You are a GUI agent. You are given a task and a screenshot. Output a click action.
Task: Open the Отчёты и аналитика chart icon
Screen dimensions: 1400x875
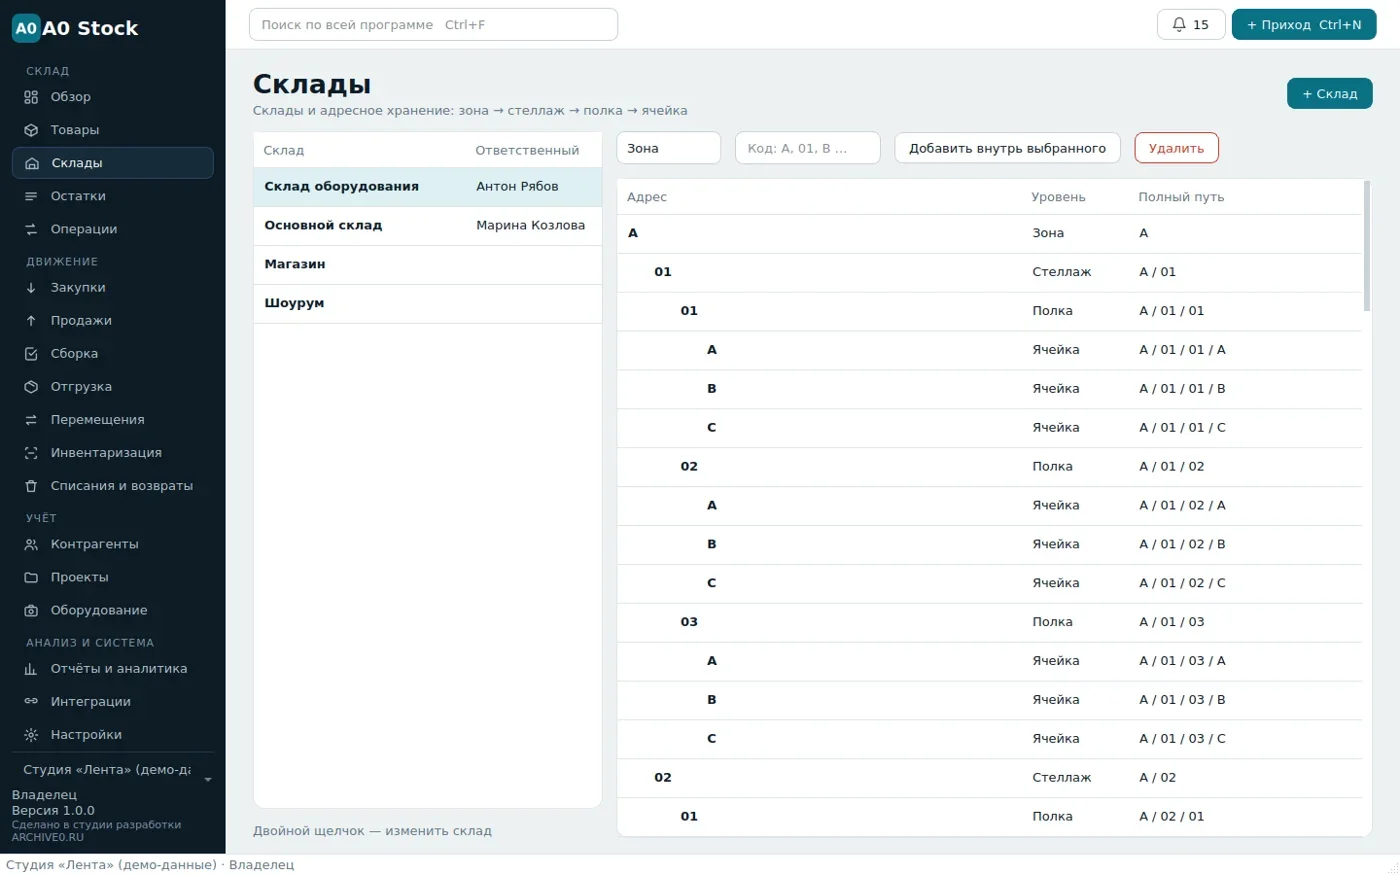point(31,669)
